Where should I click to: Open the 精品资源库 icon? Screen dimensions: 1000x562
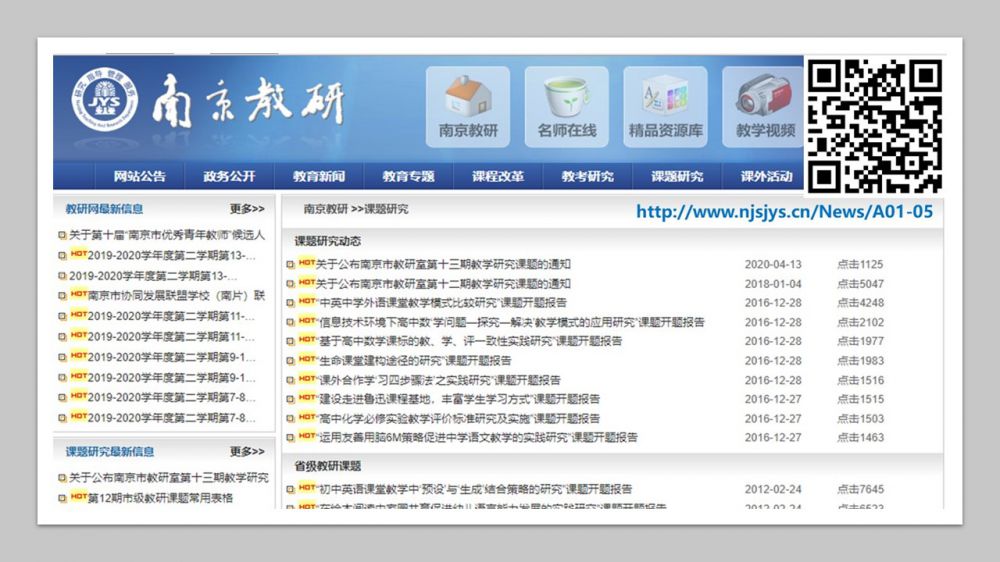tap(665, 97)
